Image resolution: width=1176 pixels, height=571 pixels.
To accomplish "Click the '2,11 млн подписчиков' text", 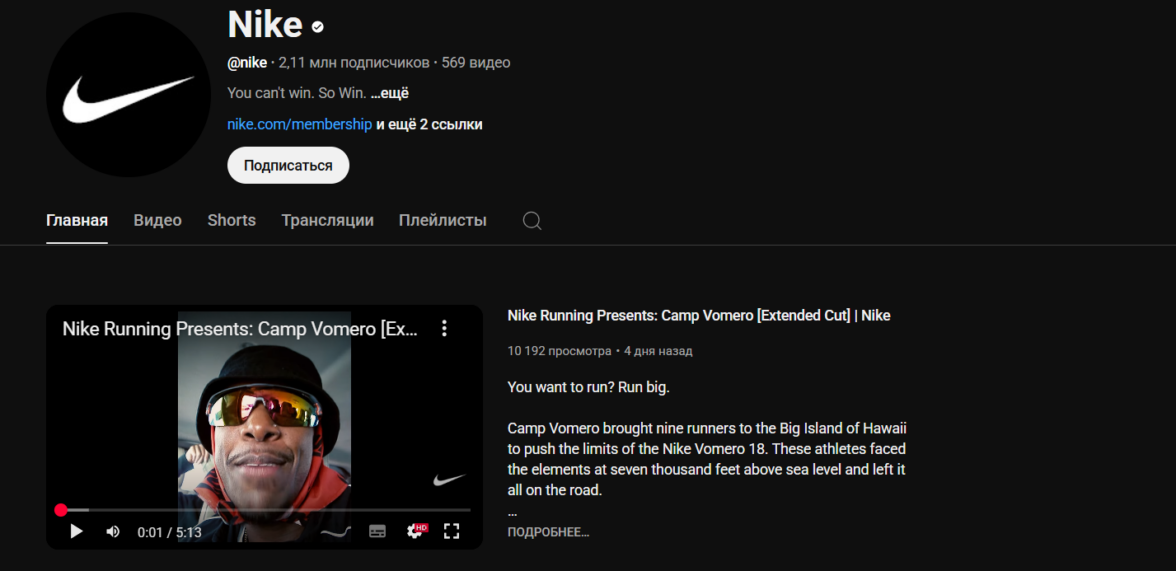I will click(x=353, y=63).
